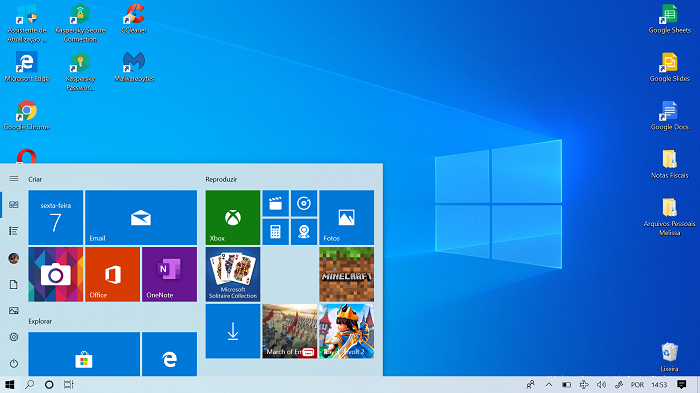The width and height of the screenshot is (700, 393).
Task: Click the clock showing 14:53
Action: pos(659,385)
